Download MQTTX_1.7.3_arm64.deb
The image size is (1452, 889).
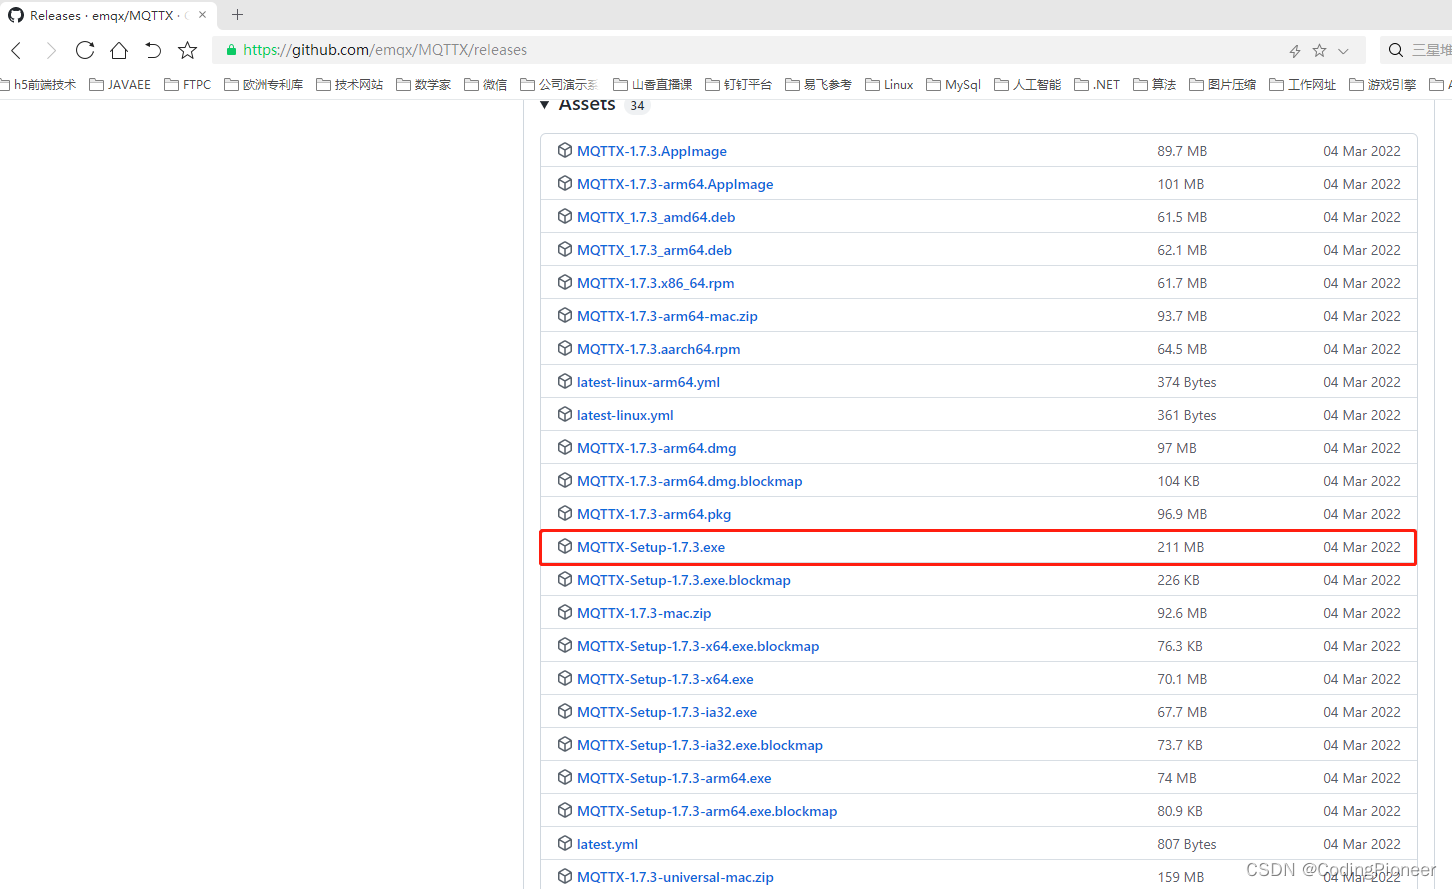[654, 250]
